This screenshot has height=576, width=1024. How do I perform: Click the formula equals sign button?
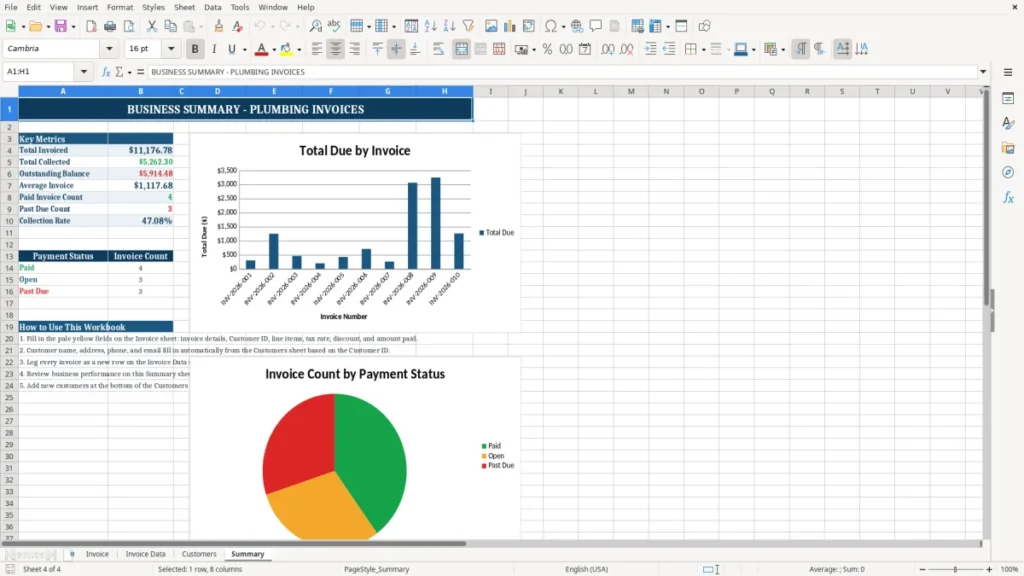tap(140, 72)
